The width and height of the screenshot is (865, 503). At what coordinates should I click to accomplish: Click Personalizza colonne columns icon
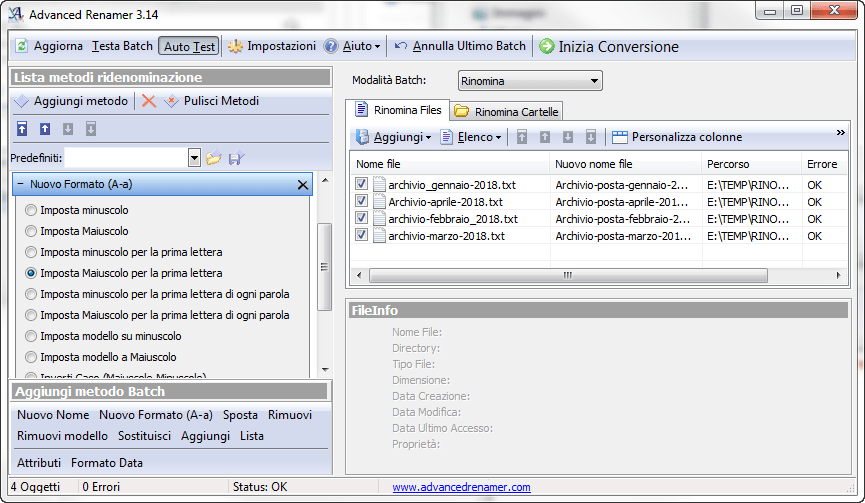(x=620, y=137)
